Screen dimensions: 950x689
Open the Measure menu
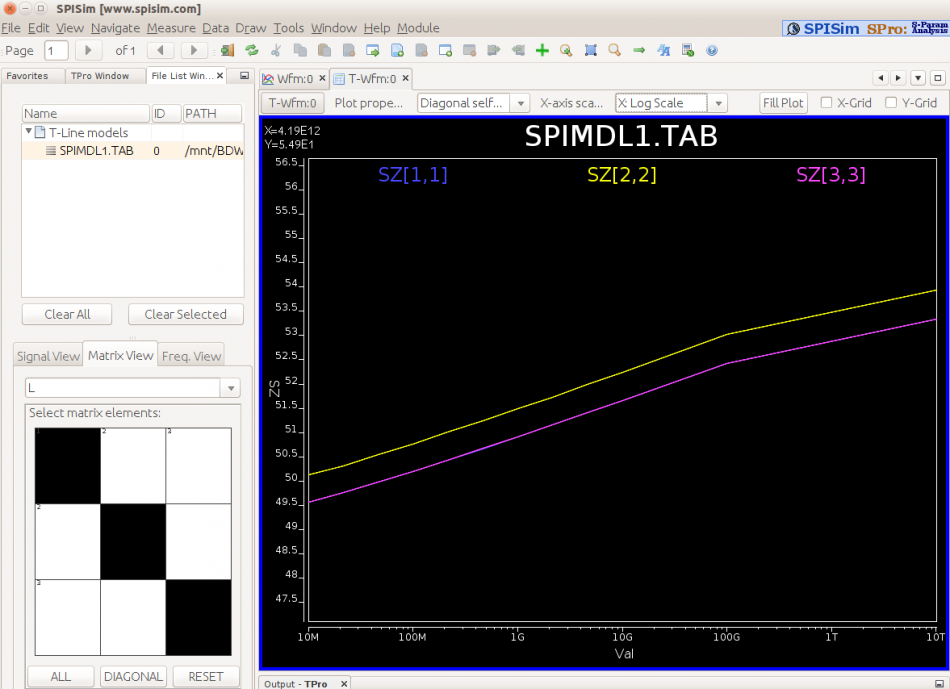click(x=170, y=28)
